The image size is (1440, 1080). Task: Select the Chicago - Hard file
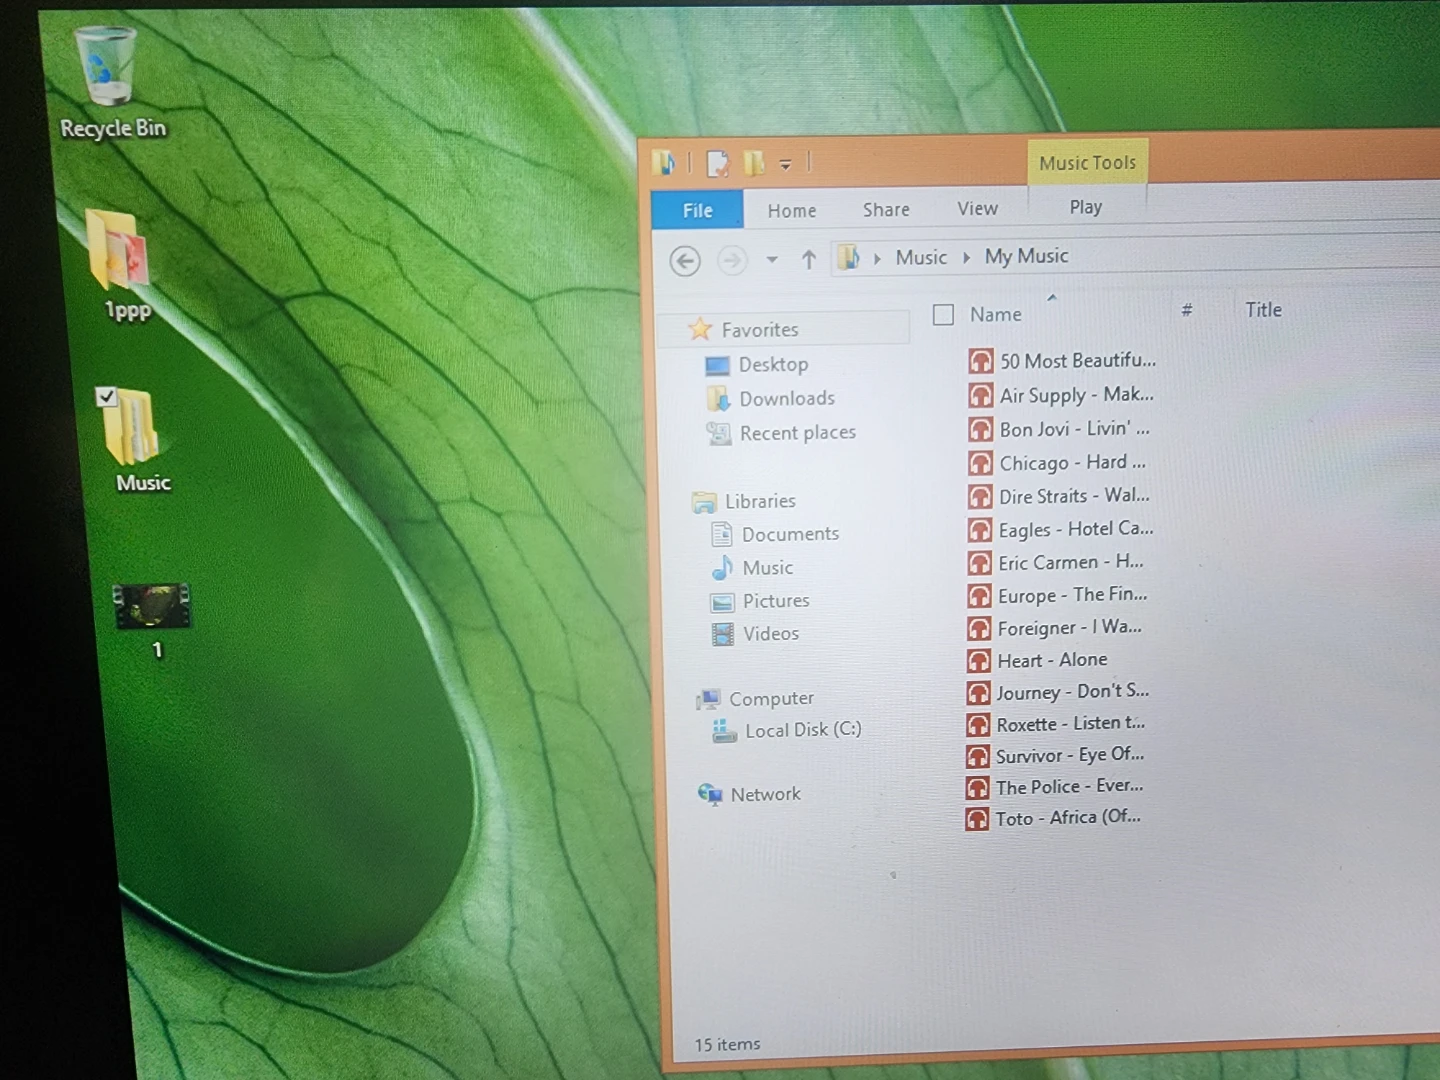pos(1057,463)
